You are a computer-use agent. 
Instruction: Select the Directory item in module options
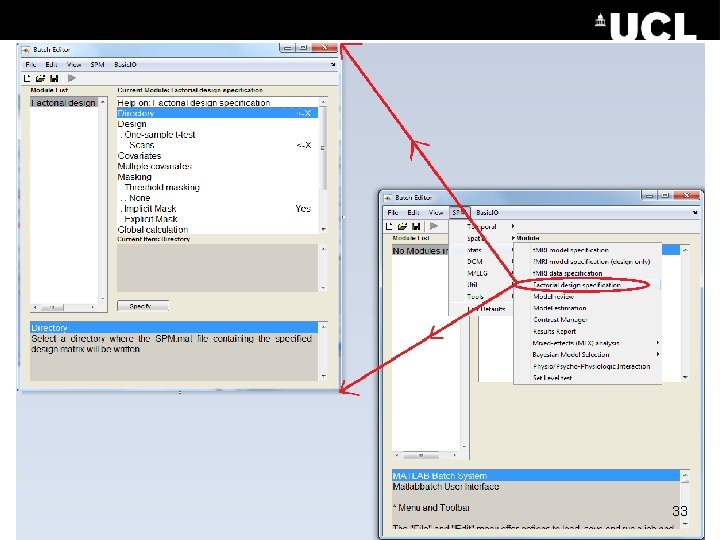point(217,113)
